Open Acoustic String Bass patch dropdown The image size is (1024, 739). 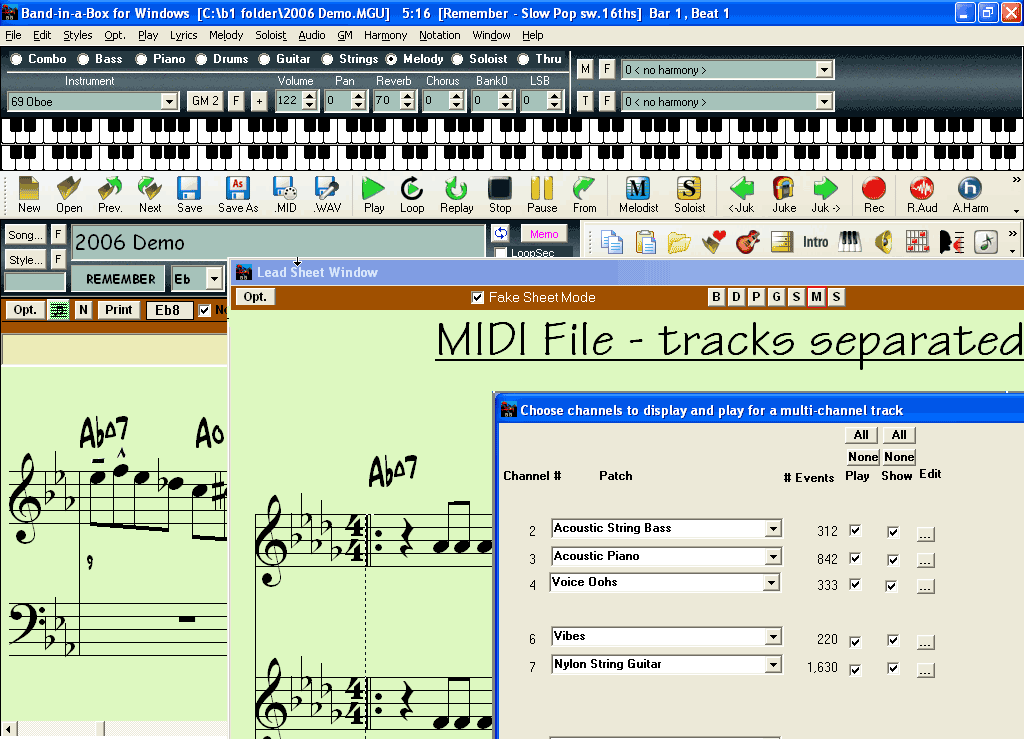(773, 528)
